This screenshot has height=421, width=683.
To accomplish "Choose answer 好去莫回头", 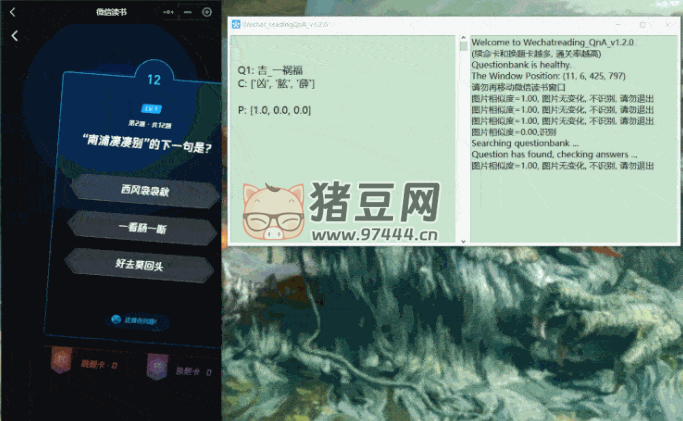I will [x=139, y=264].
